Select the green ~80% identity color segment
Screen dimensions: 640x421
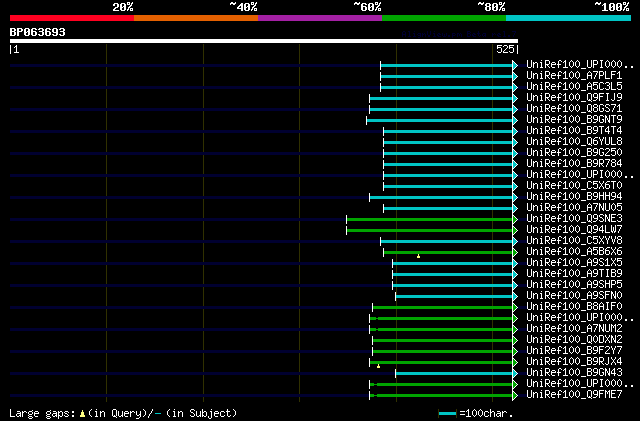444,18
